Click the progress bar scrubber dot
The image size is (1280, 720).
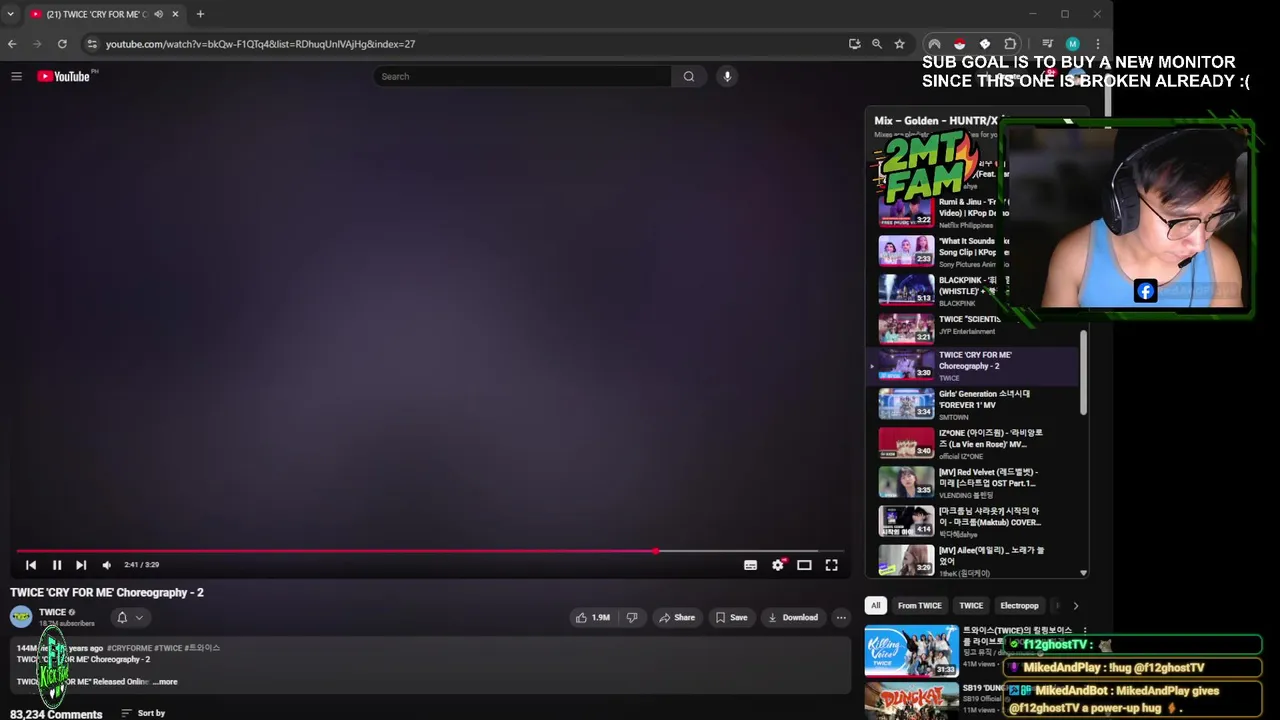pos(656,551)
